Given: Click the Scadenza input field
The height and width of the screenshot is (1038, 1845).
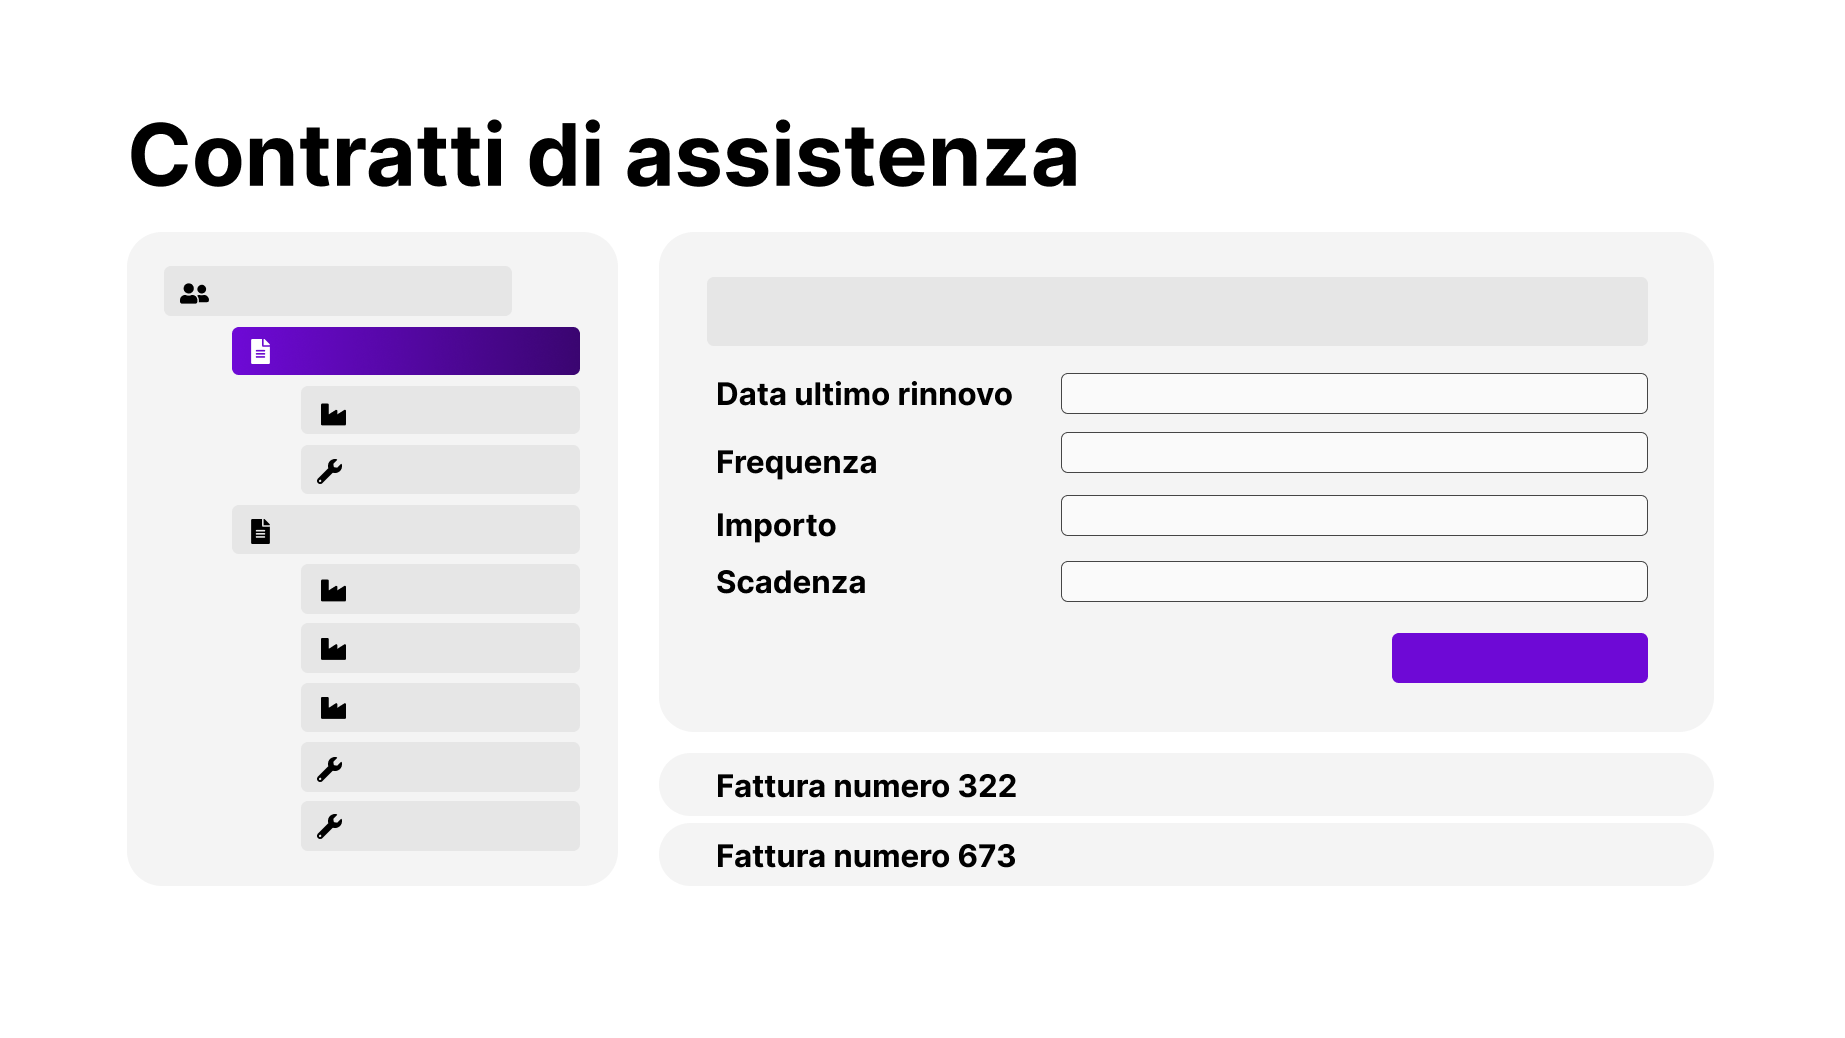Looking at the screenshot, I should tap(1353, 581).
